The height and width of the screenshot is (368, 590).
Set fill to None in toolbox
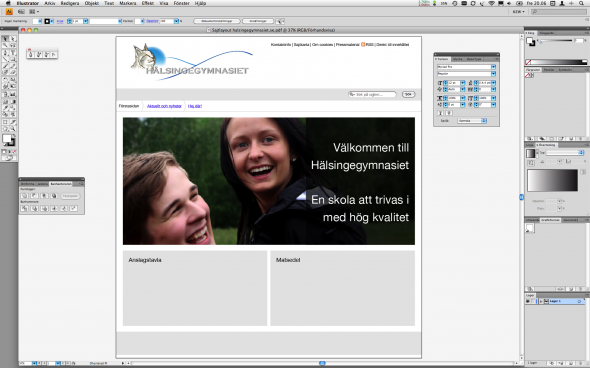[x=14, y=152]
